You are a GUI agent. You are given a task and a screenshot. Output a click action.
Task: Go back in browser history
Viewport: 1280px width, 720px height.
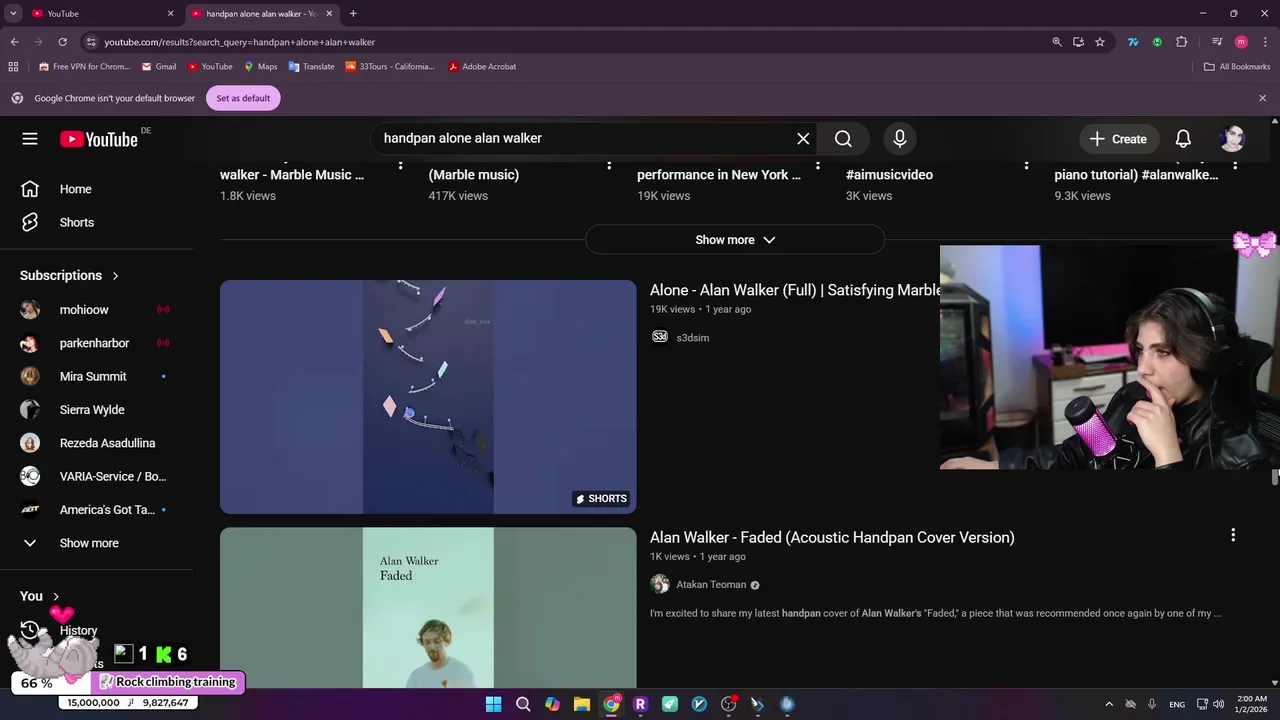[14, 42]
